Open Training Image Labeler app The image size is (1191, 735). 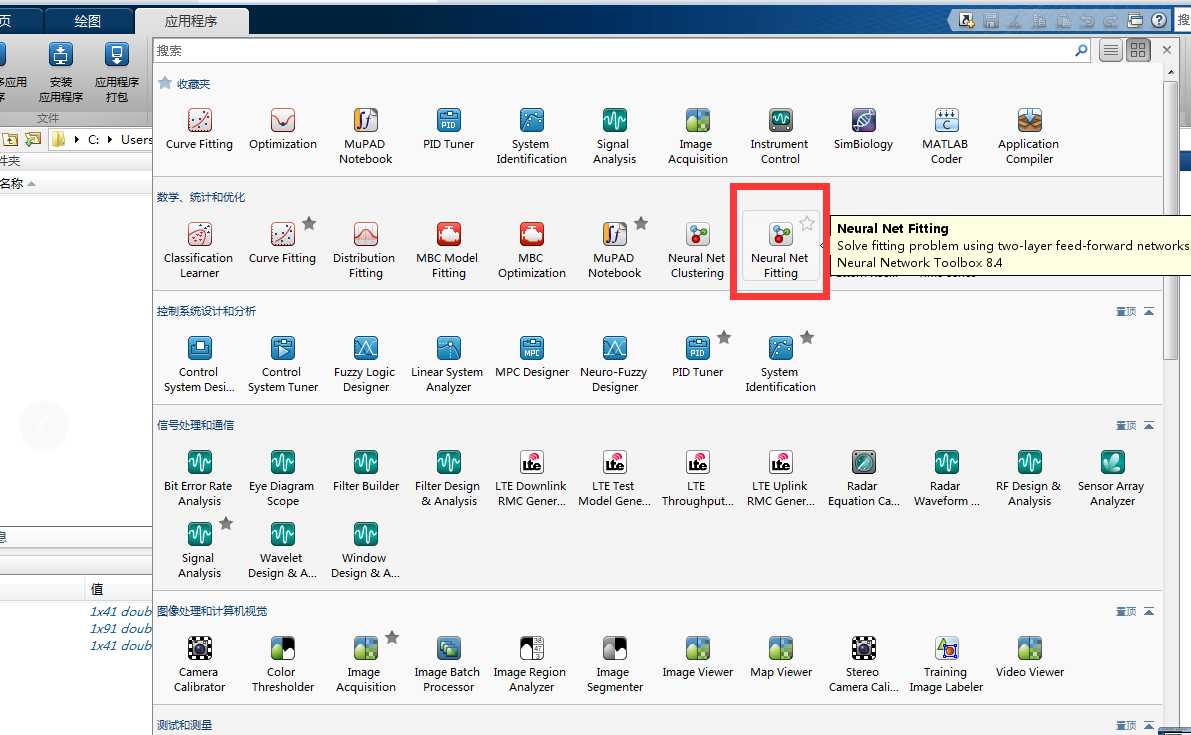click(x=946, y=664)
